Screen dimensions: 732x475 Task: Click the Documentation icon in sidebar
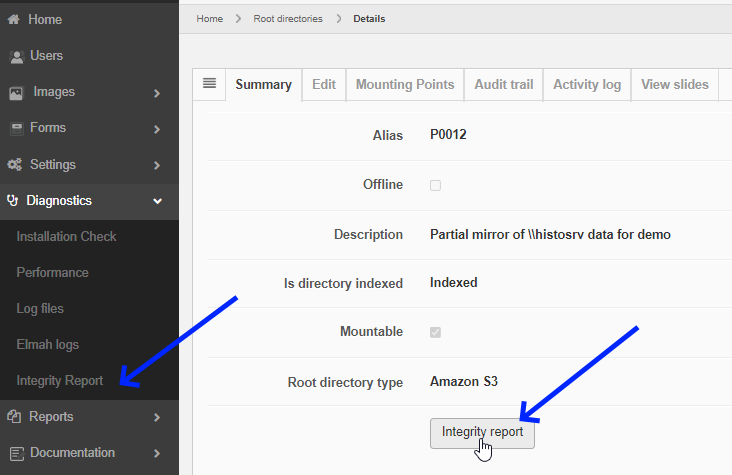click(x=16, y=453)
